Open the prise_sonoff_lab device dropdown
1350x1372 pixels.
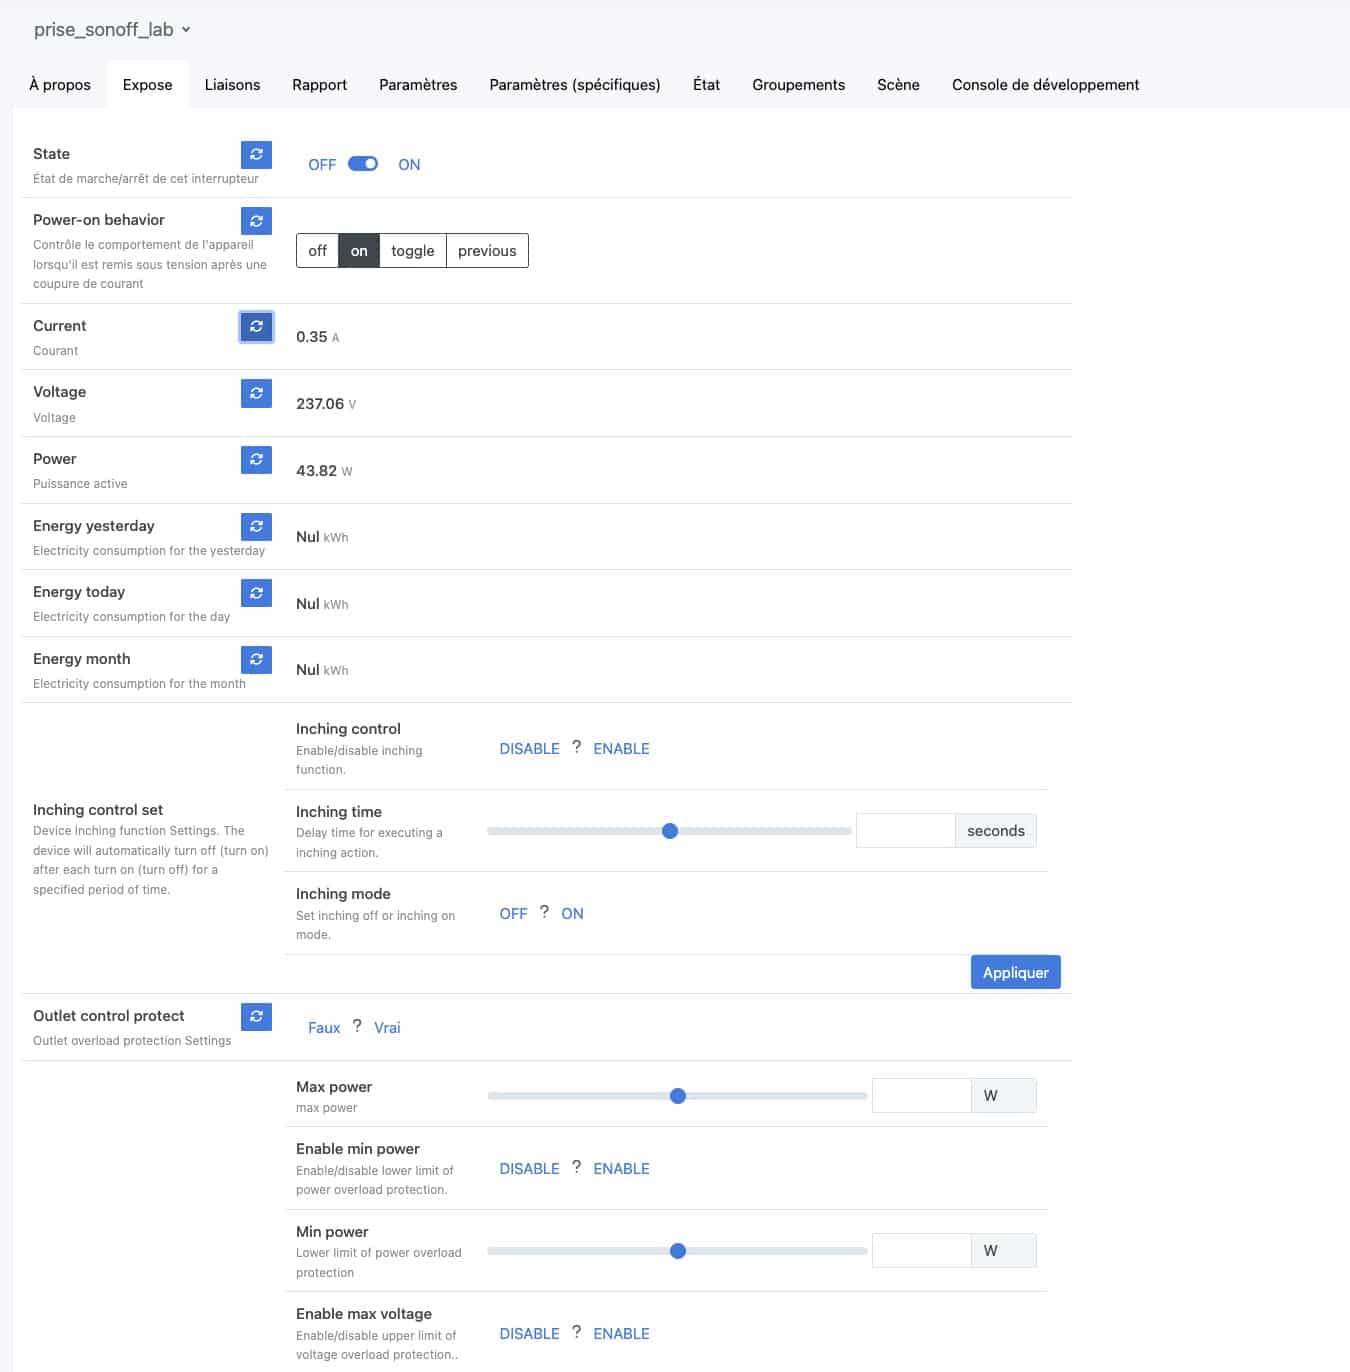click(112, 30)
